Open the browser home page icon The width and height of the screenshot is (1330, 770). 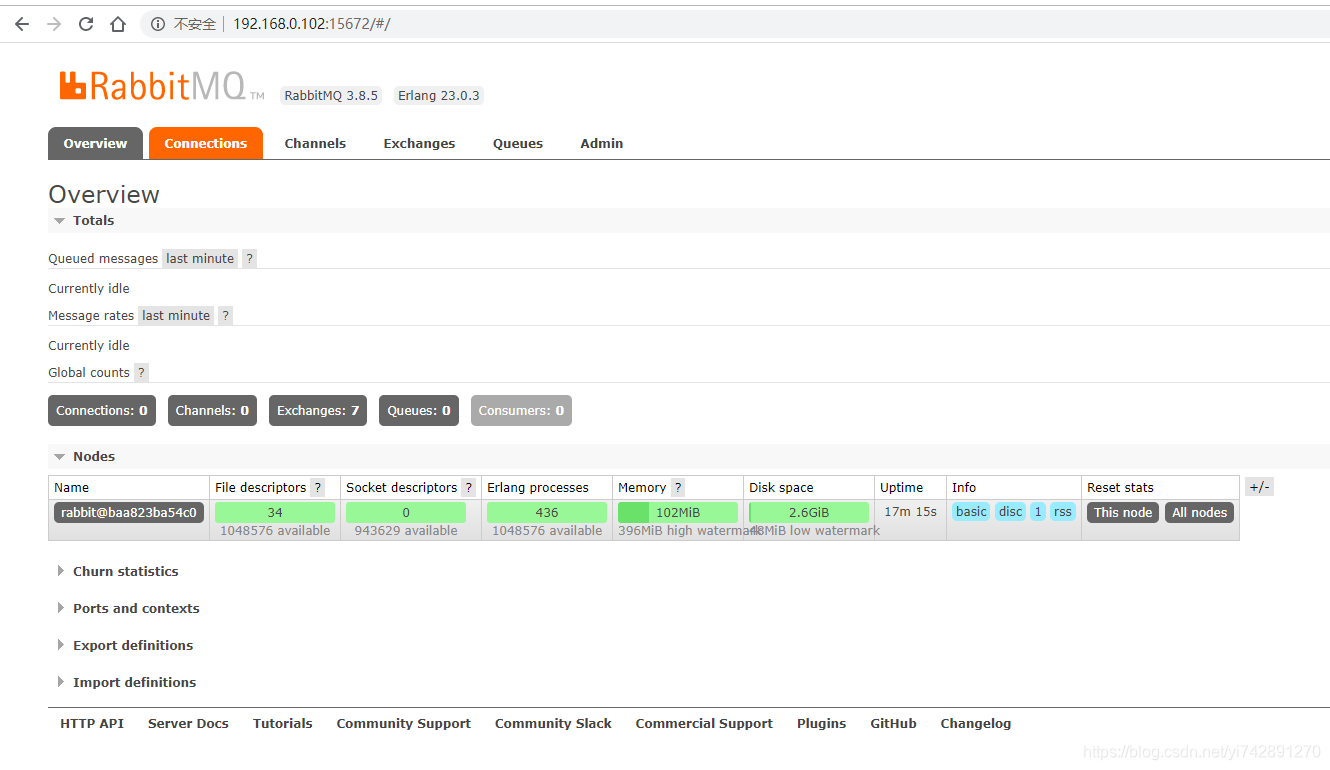coord(118,24)
